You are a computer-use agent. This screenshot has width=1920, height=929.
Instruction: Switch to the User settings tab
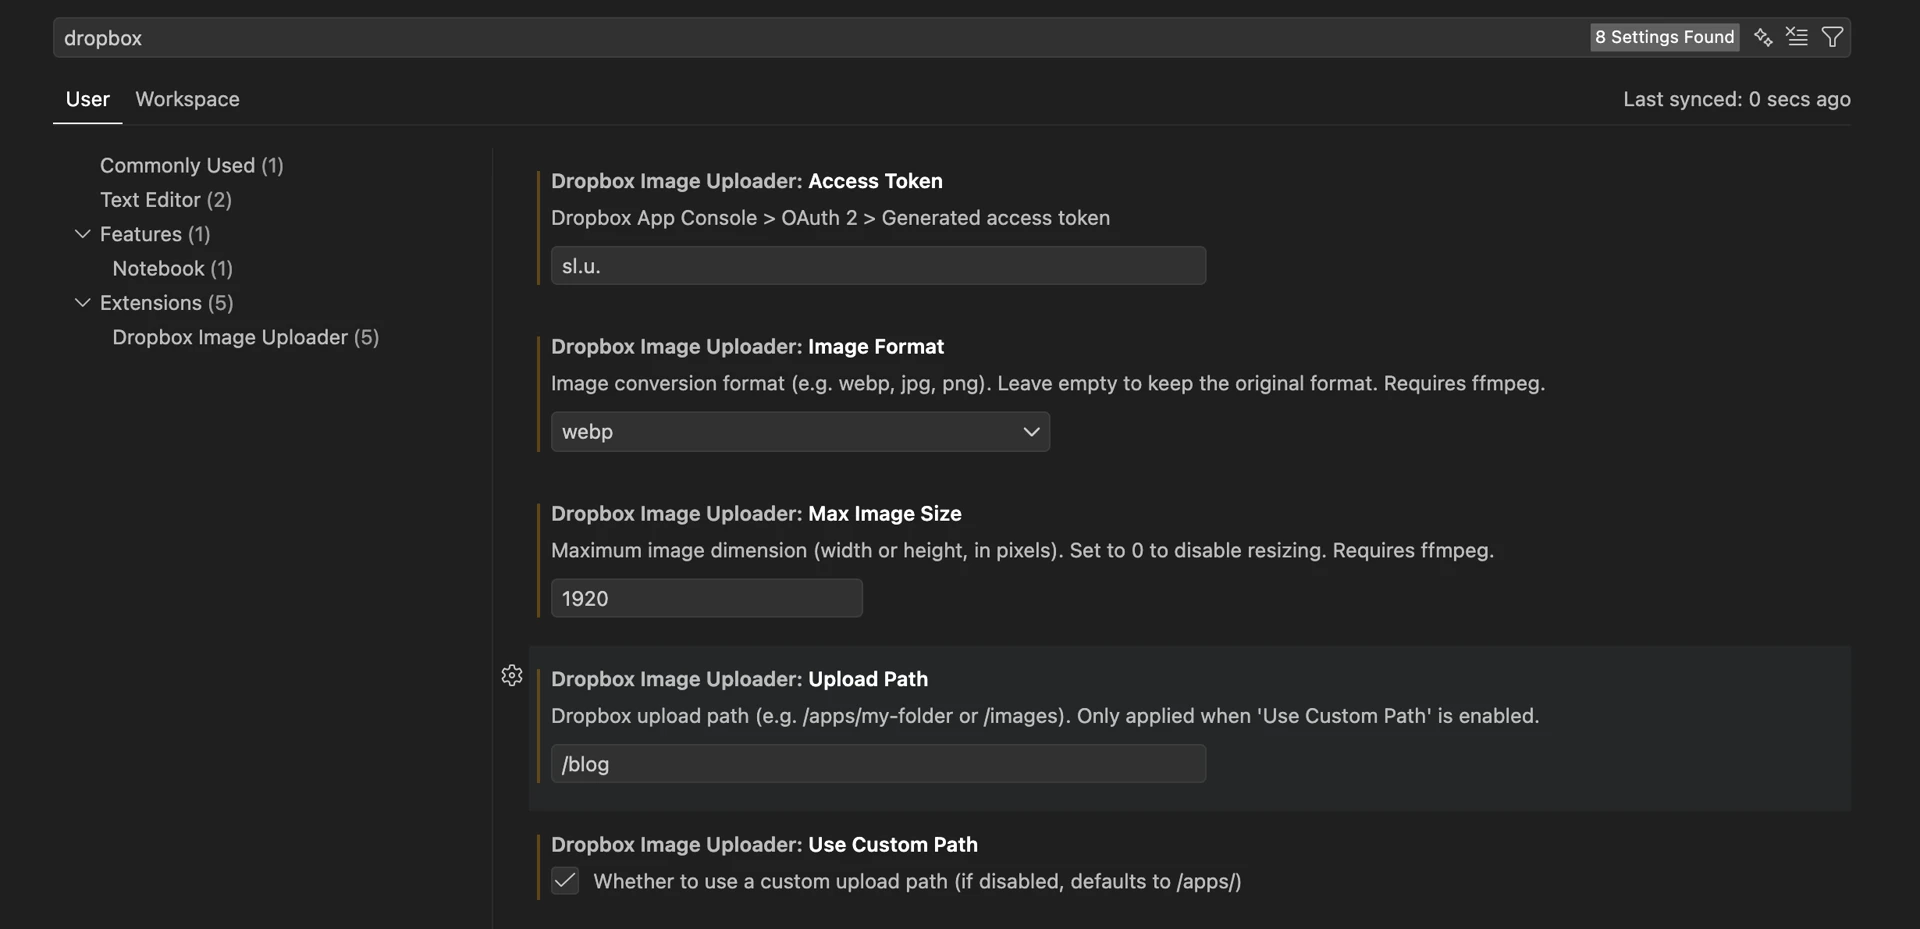pyautogui.click(x=88, y=99)
